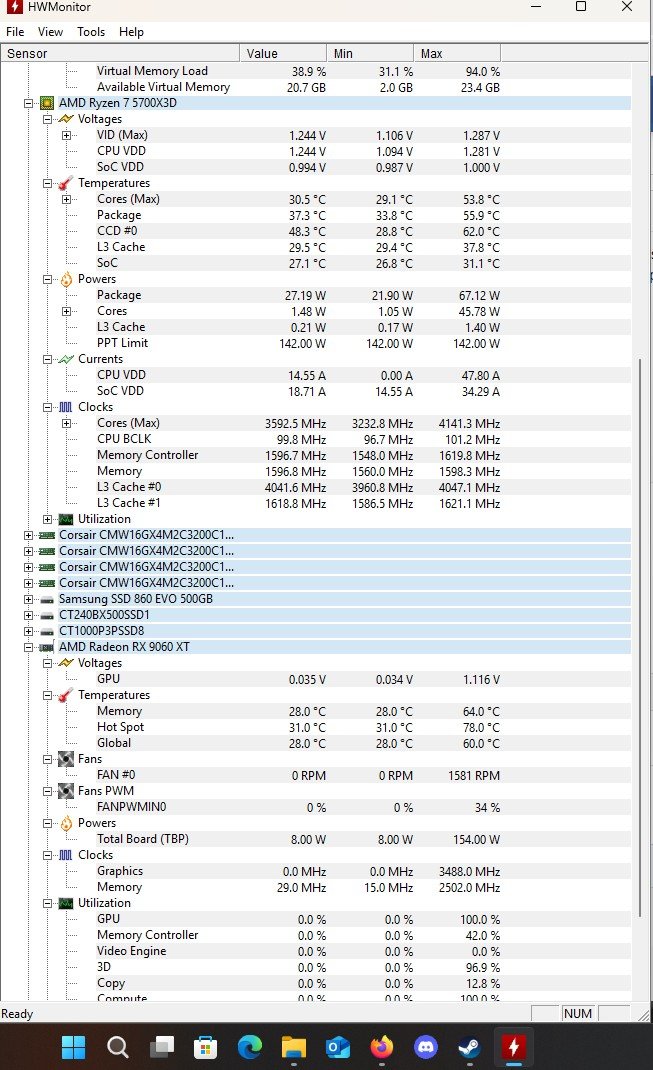This screenshot has height=1070, width=653.
Task: Click the 1581 RPM fan max value
Action: point(474,776)
